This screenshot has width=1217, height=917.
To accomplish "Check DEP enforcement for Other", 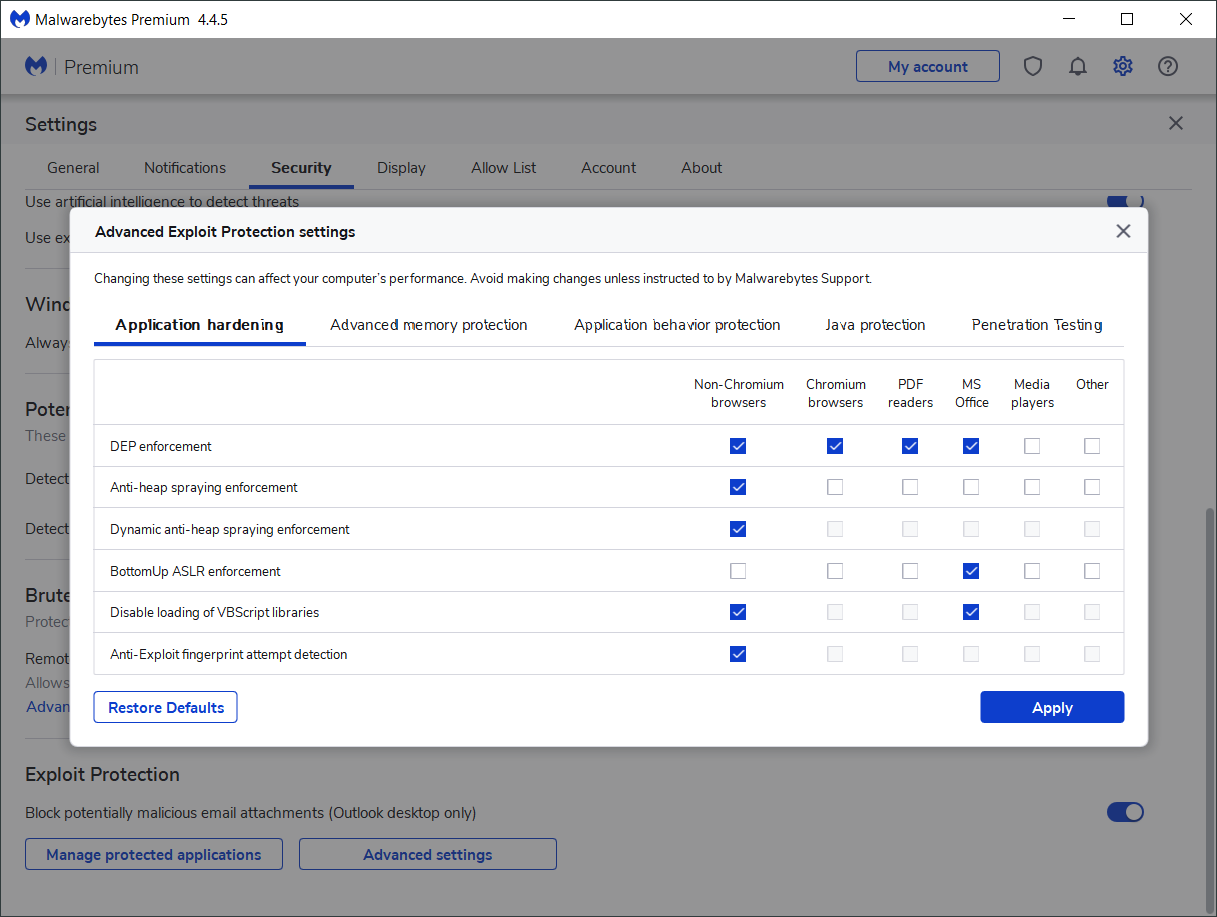I will click(1092, 446).
